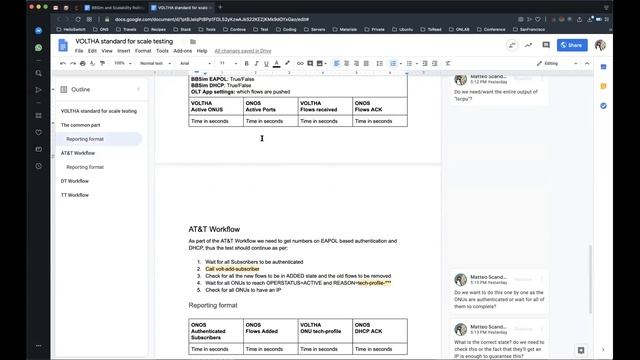
Task: Pick a highlight color with the marker
Action: (287, 63)
